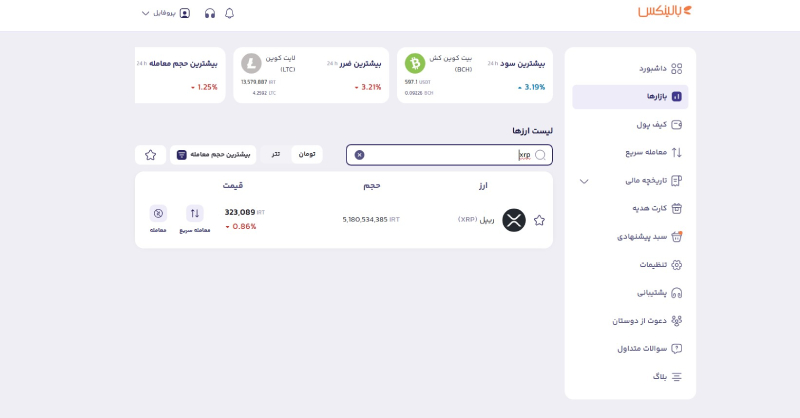Click the XRP coin logo in the list

(514, 220)
